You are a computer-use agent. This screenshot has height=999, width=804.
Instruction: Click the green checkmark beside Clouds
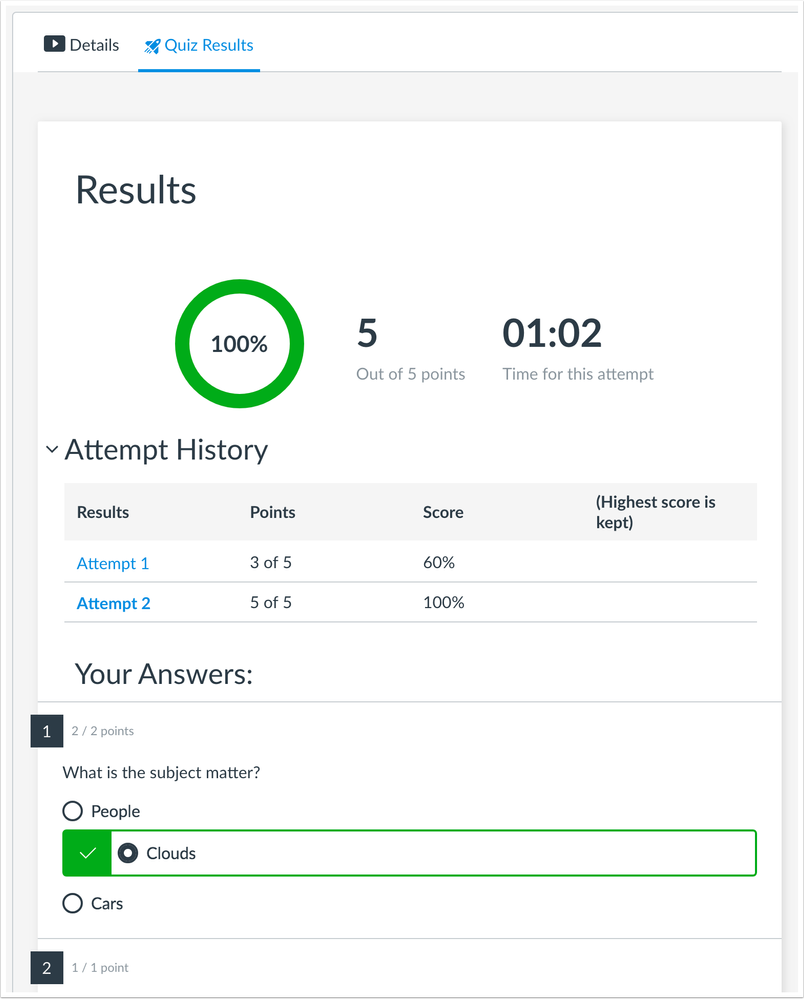(x=87, y=853)
